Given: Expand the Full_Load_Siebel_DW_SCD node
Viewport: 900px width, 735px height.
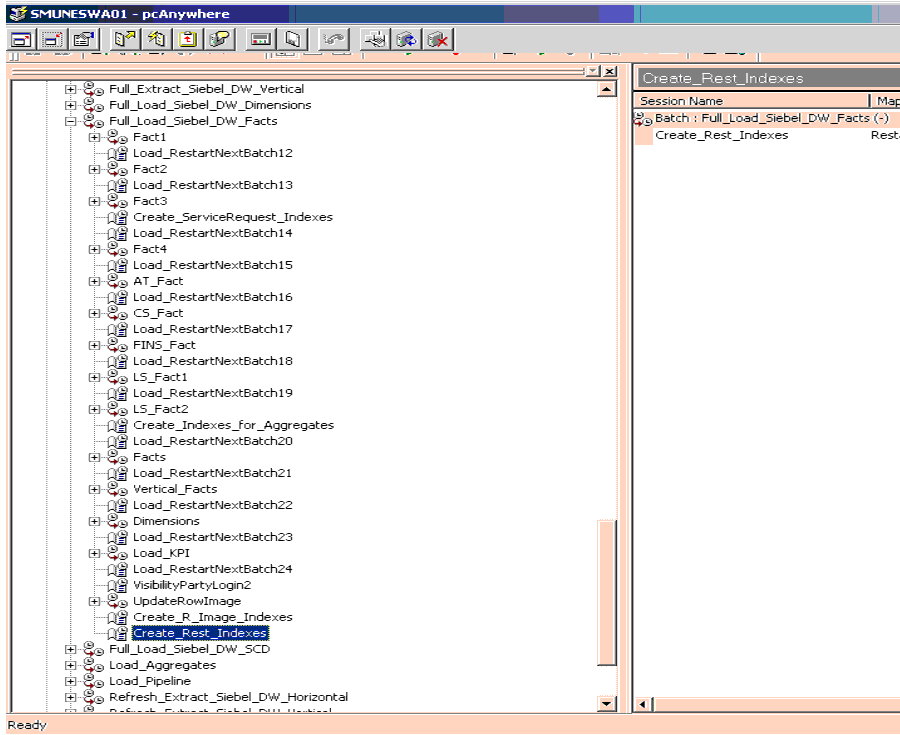Looking at the screenshot, I should pos(70,650).
